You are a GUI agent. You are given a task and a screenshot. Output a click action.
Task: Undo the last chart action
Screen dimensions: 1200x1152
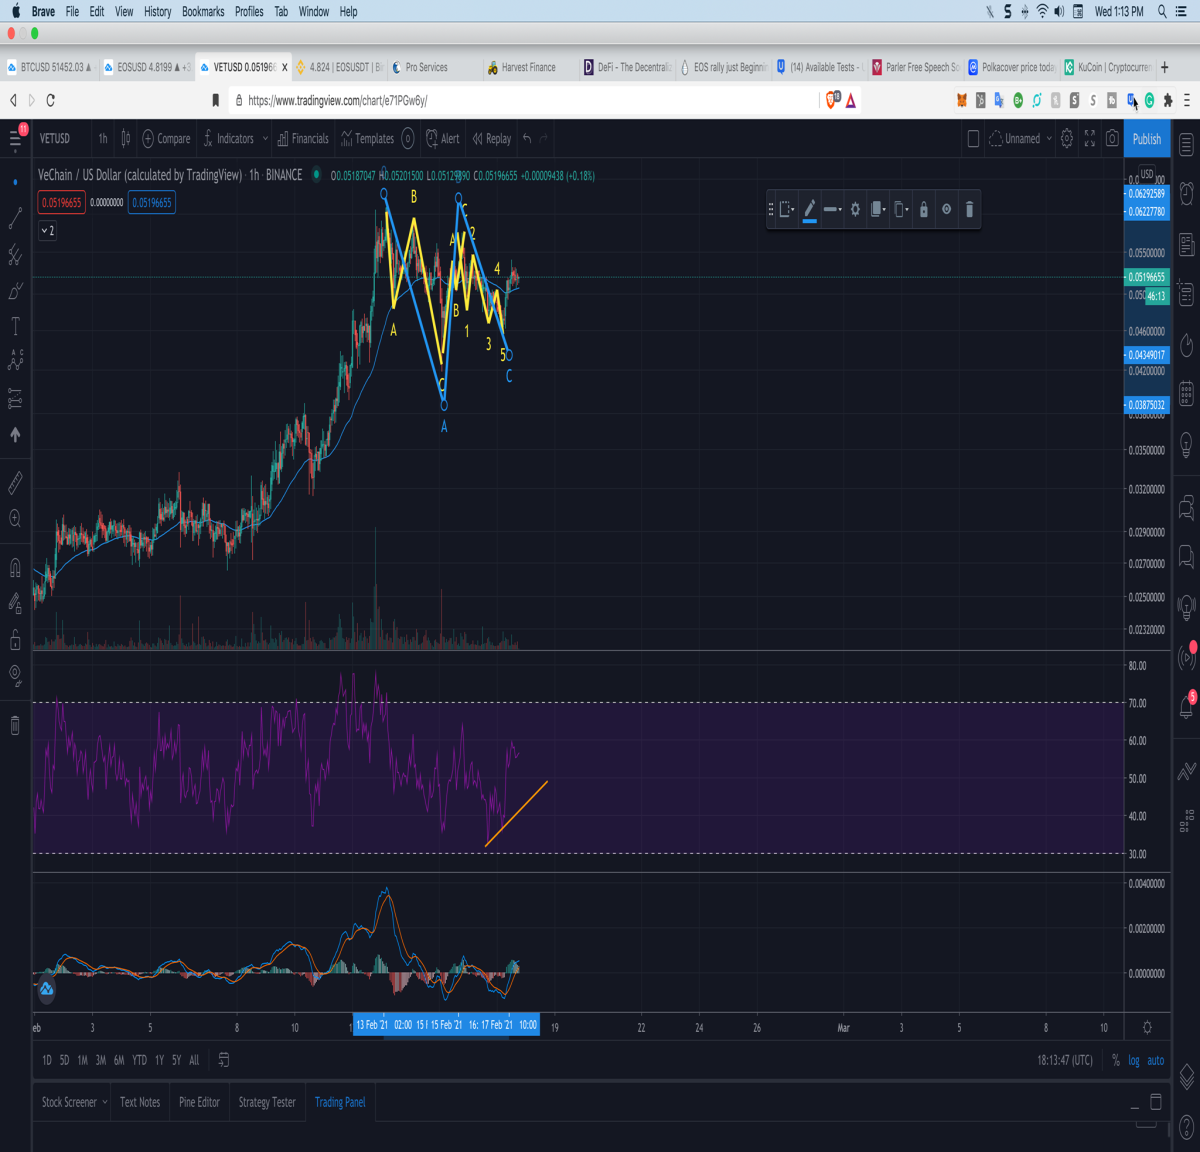tap(527, 139)
